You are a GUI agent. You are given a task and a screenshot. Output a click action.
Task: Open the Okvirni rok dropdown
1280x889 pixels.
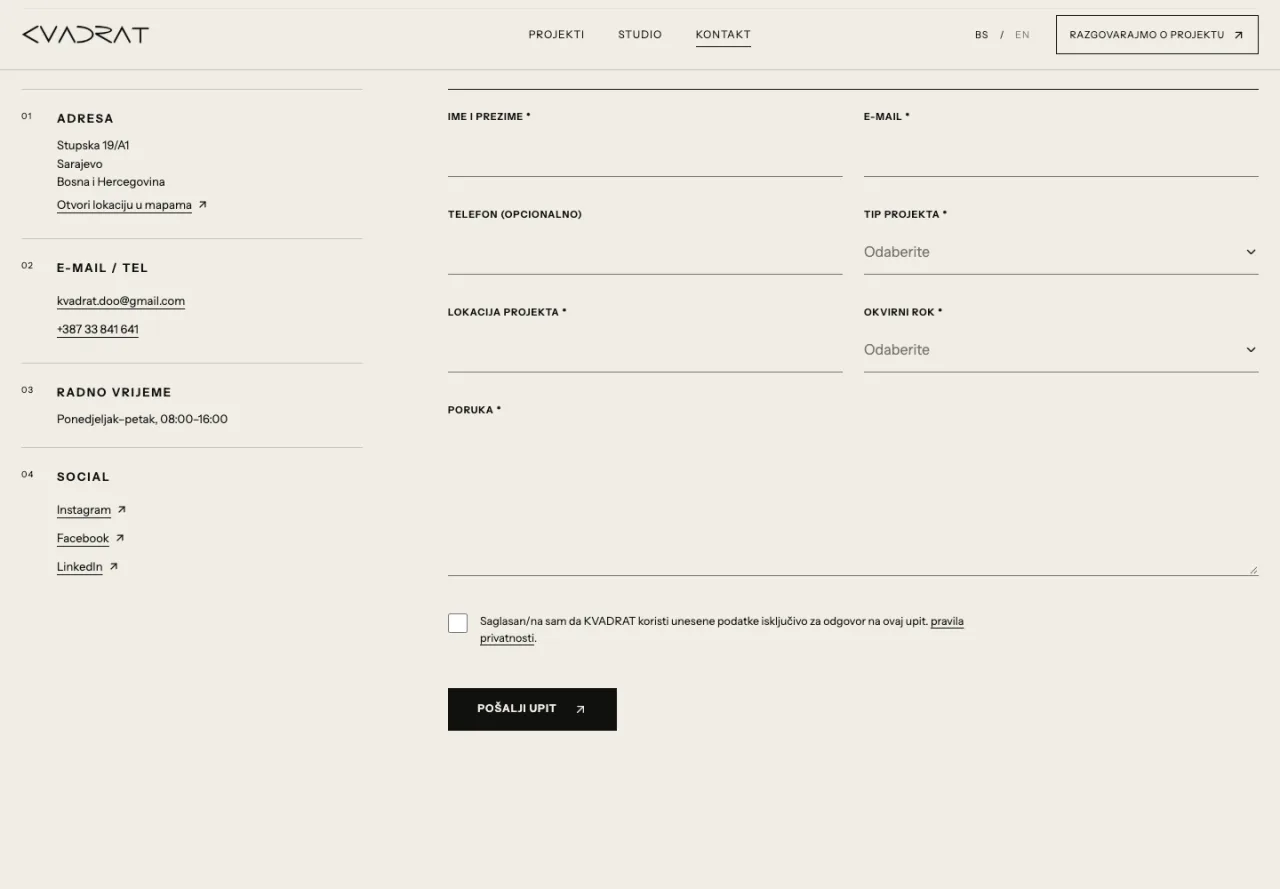coord(1061,350)
